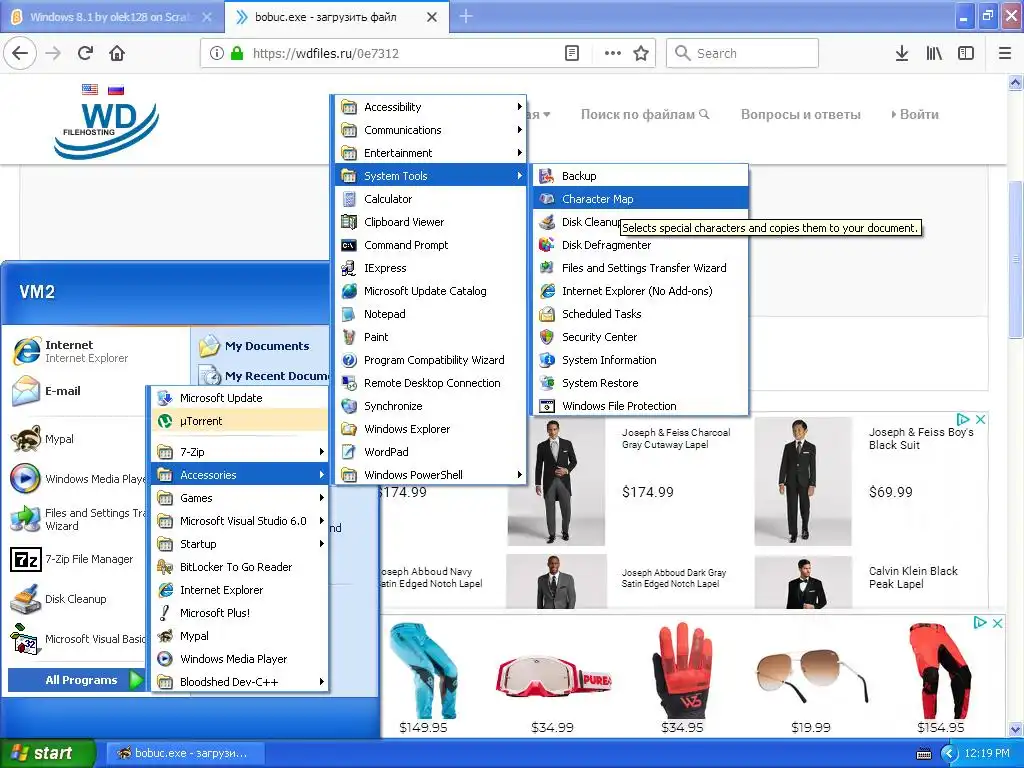Click the Windows Start button
1024x768 pixels.
48,753
